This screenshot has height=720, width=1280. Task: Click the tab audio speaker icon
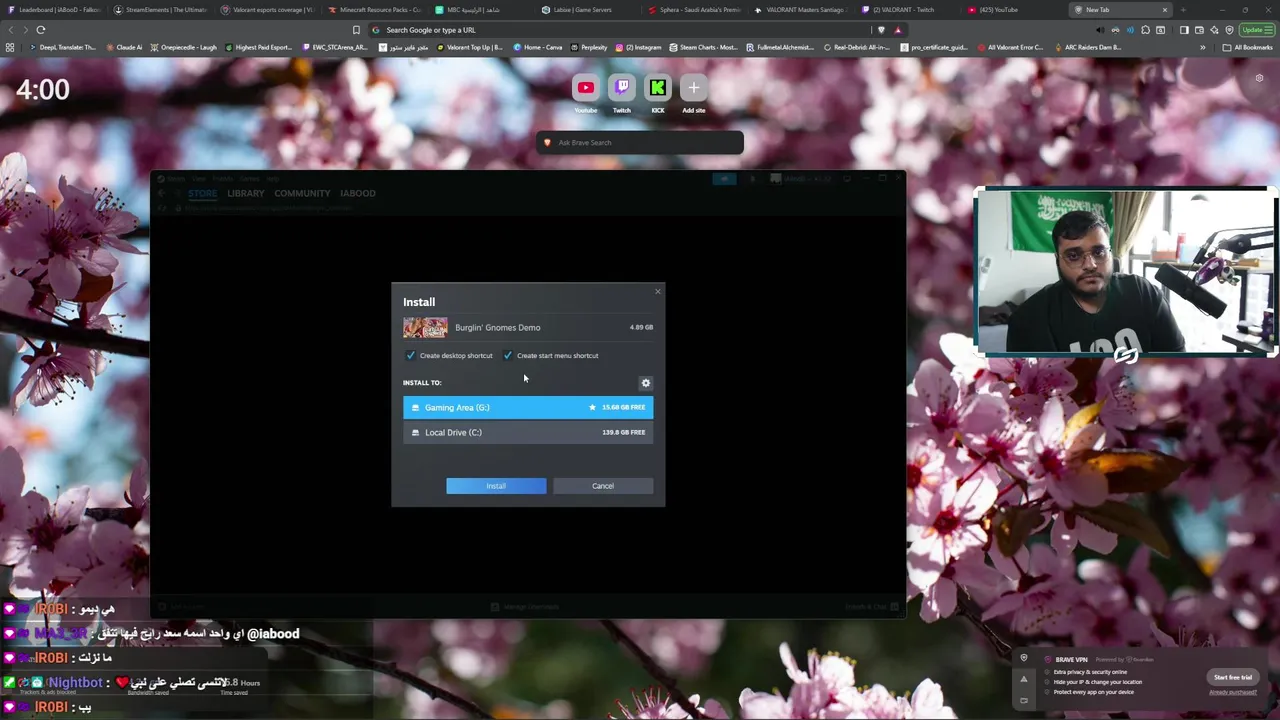pos(1100,30)
